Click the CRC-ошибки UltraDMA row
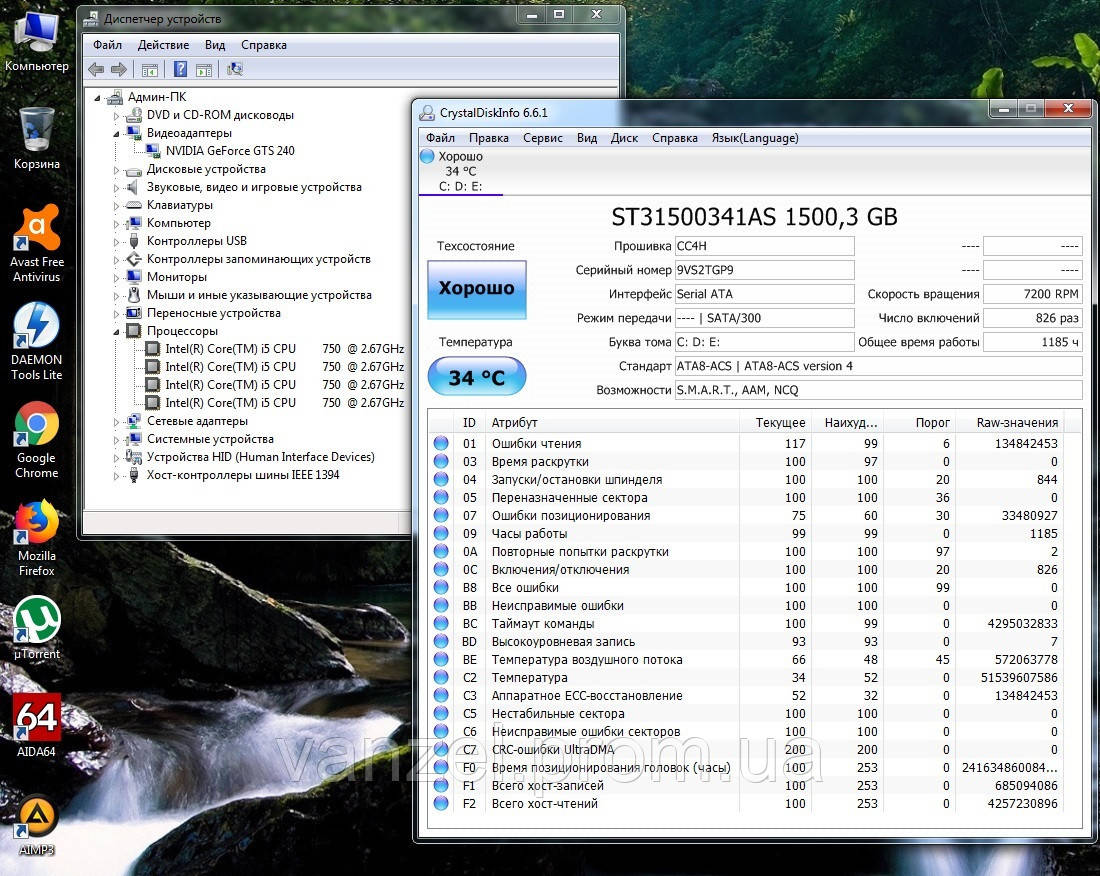The image size is (1100, 876). (746, 749)
